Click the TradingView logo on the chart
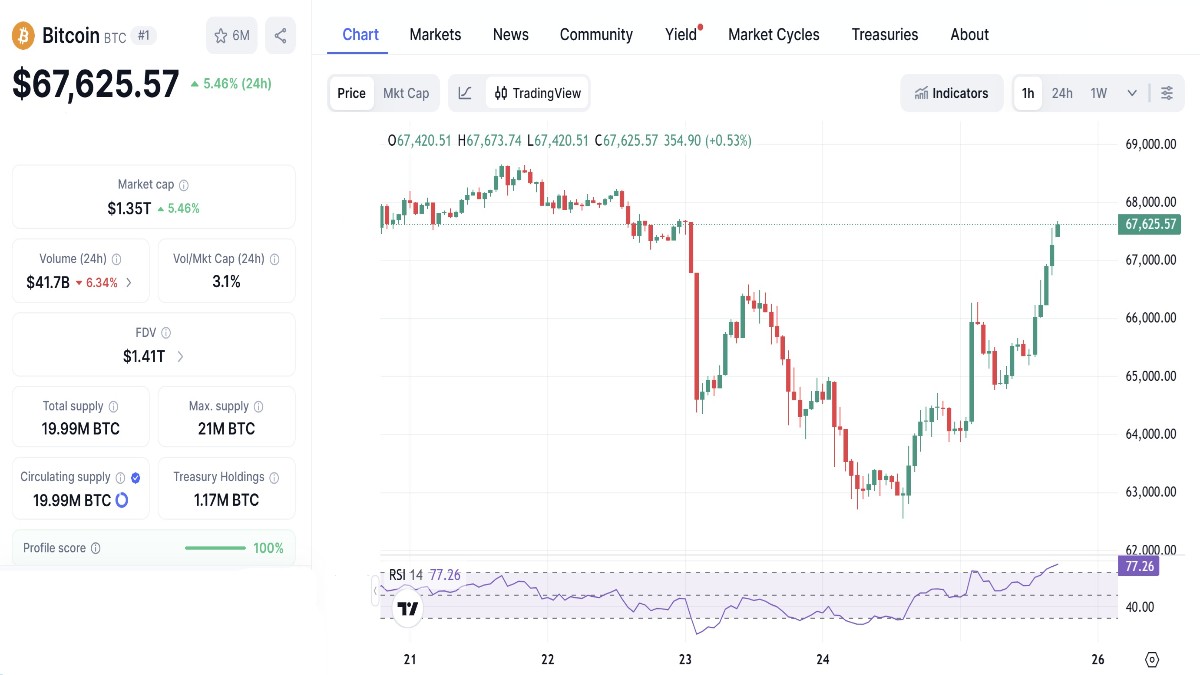The image size is (1200, 675). (407, 608)
